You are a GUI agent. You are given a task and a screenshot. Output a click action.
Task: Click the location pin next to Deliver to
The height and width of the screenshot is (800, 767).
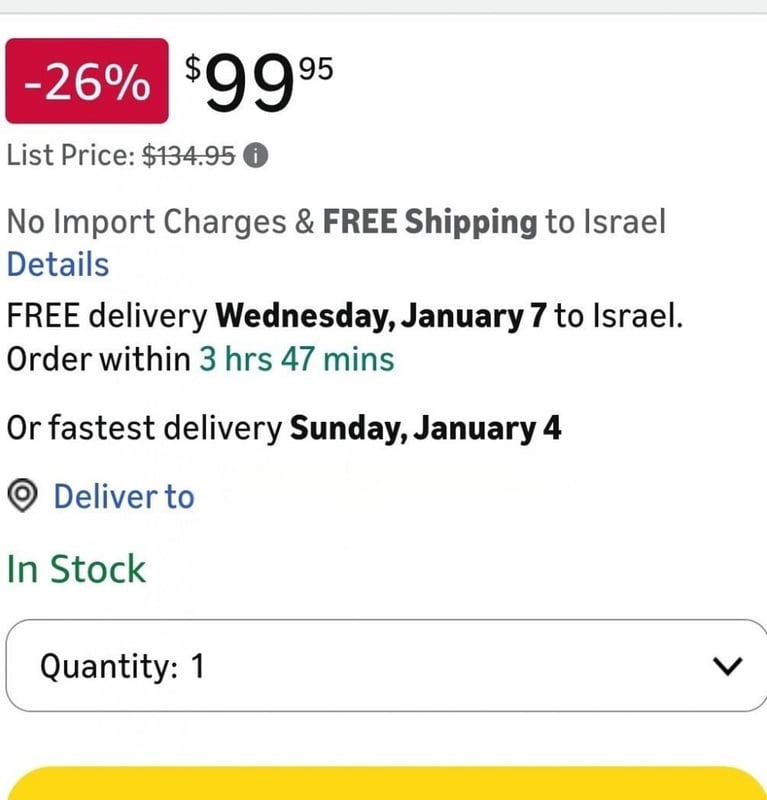click(x=22, y=496)
